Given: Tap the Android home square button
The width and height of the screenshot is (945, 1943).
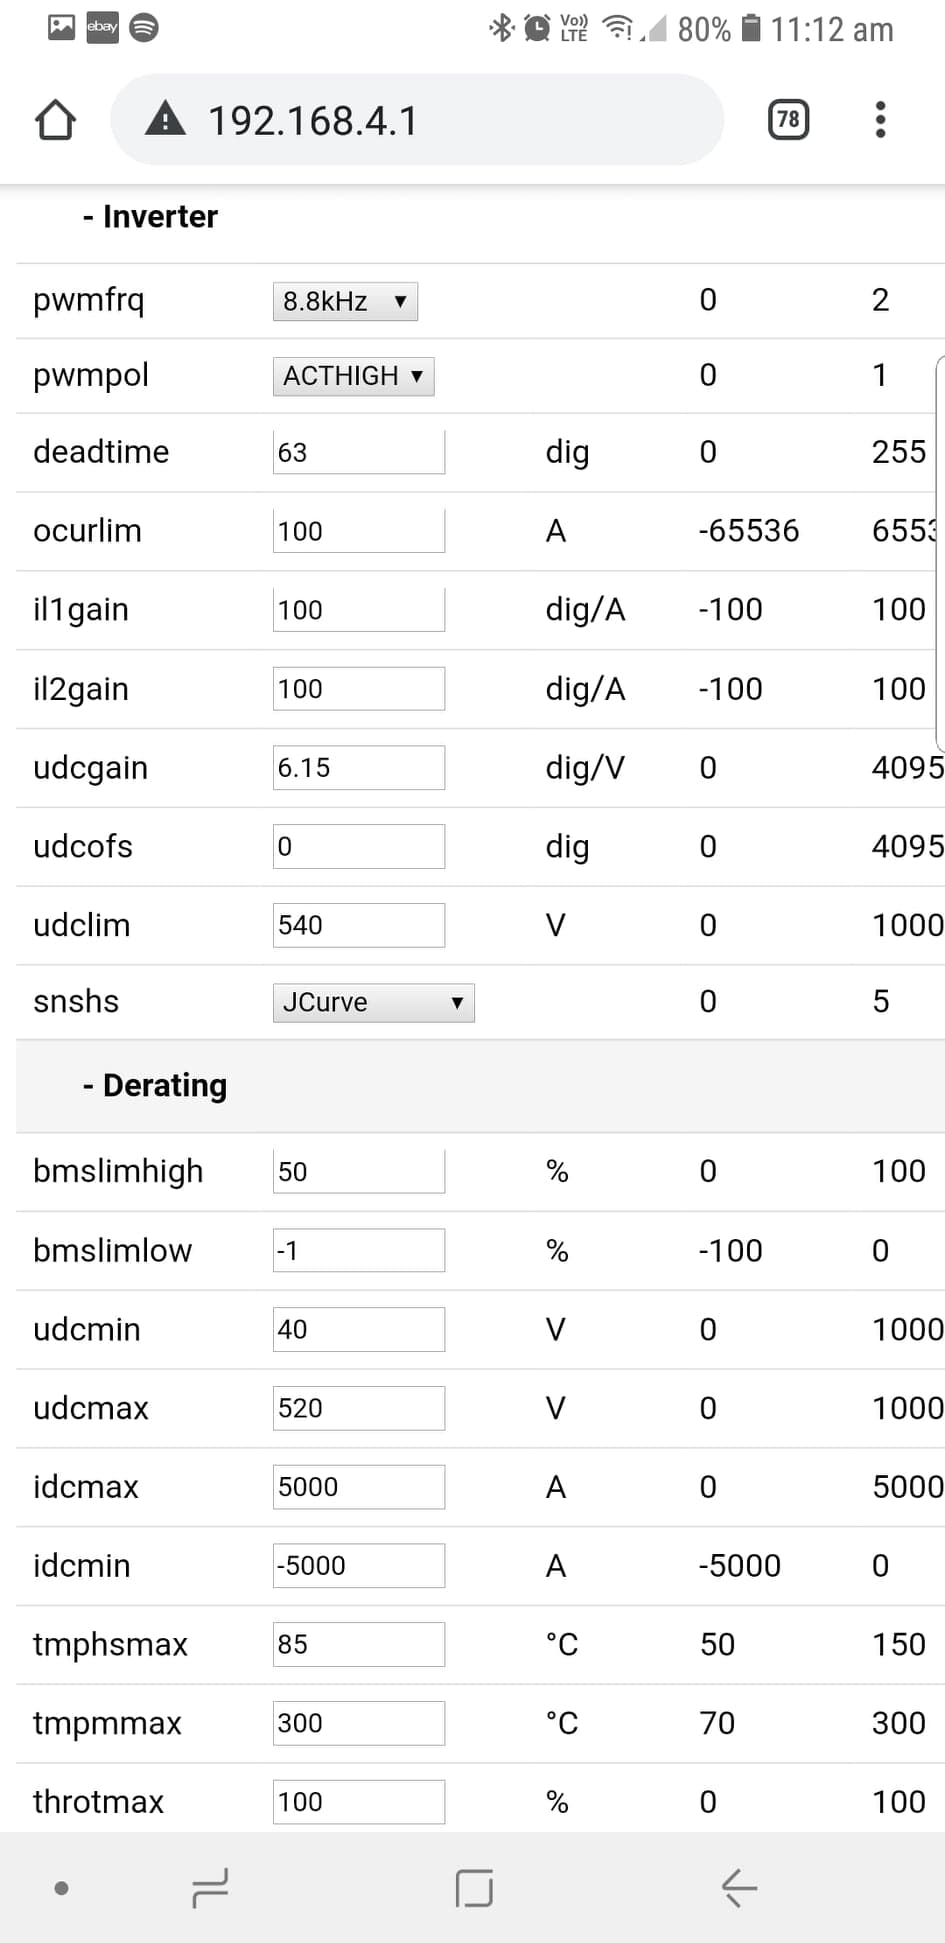Looking at the screenshot, I should pyautogui.click(x=474, y=1887).
